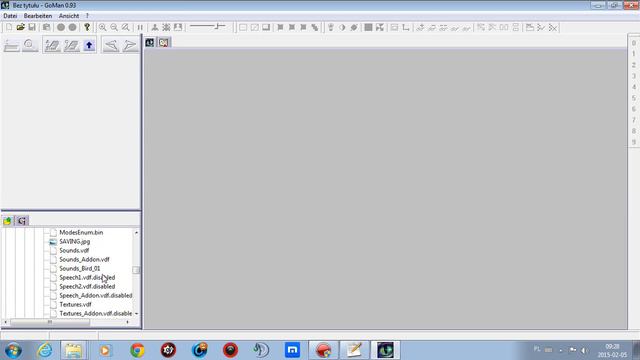
Task: Open File Explorer from taskbar
Action: click(73, 350)
